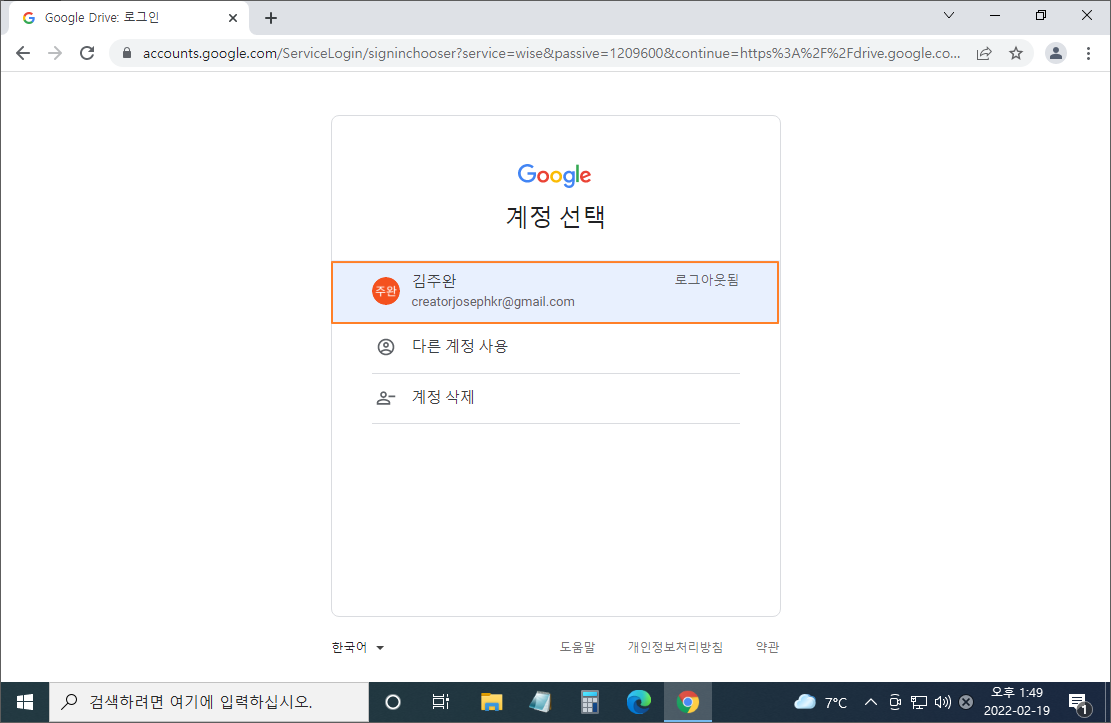The image size is (1111, 723).
Task: Click the orange 주완 avatar
Action: (386, 291)
